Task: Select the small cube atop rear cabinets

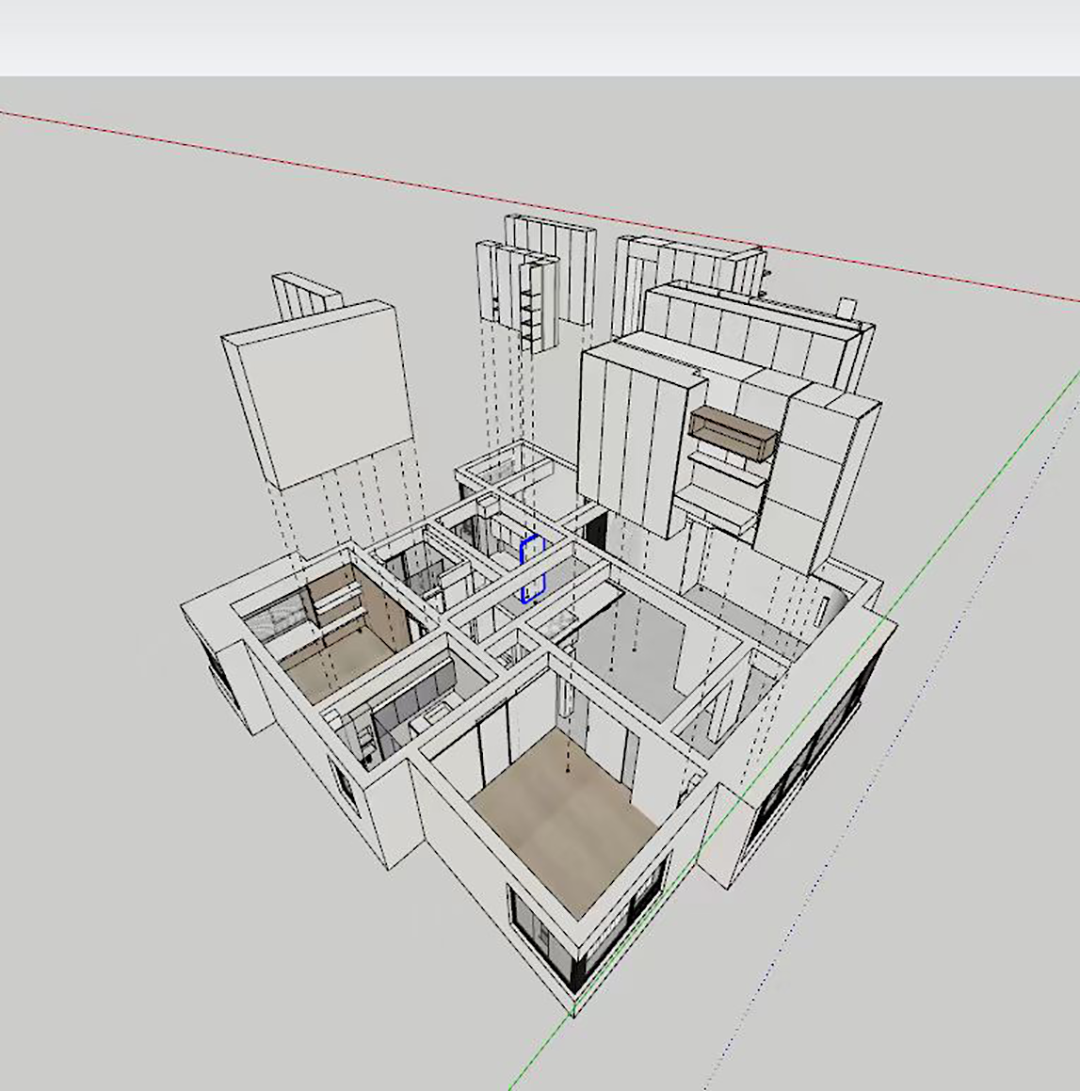Action: pyautogui.click(x=848, y=307)
